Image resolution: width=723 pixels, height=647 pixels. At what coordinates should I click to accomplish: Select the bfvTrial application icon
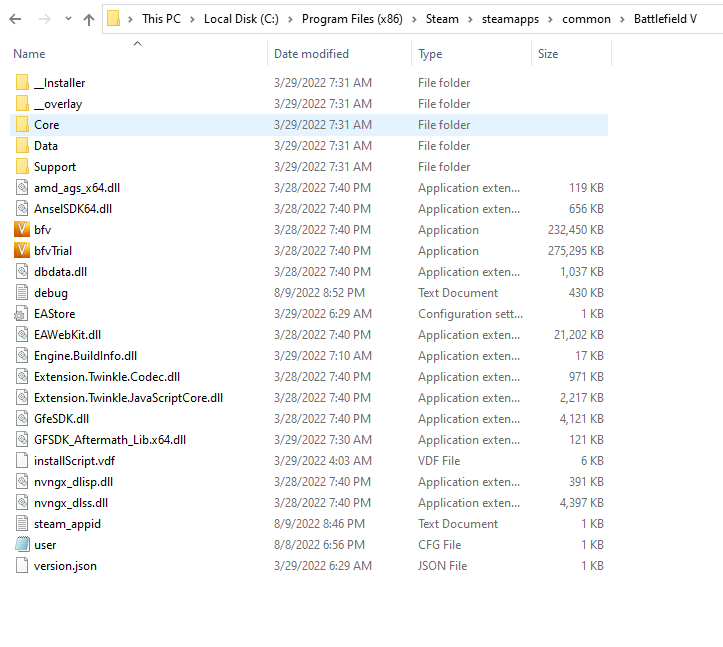click(22, 250)
